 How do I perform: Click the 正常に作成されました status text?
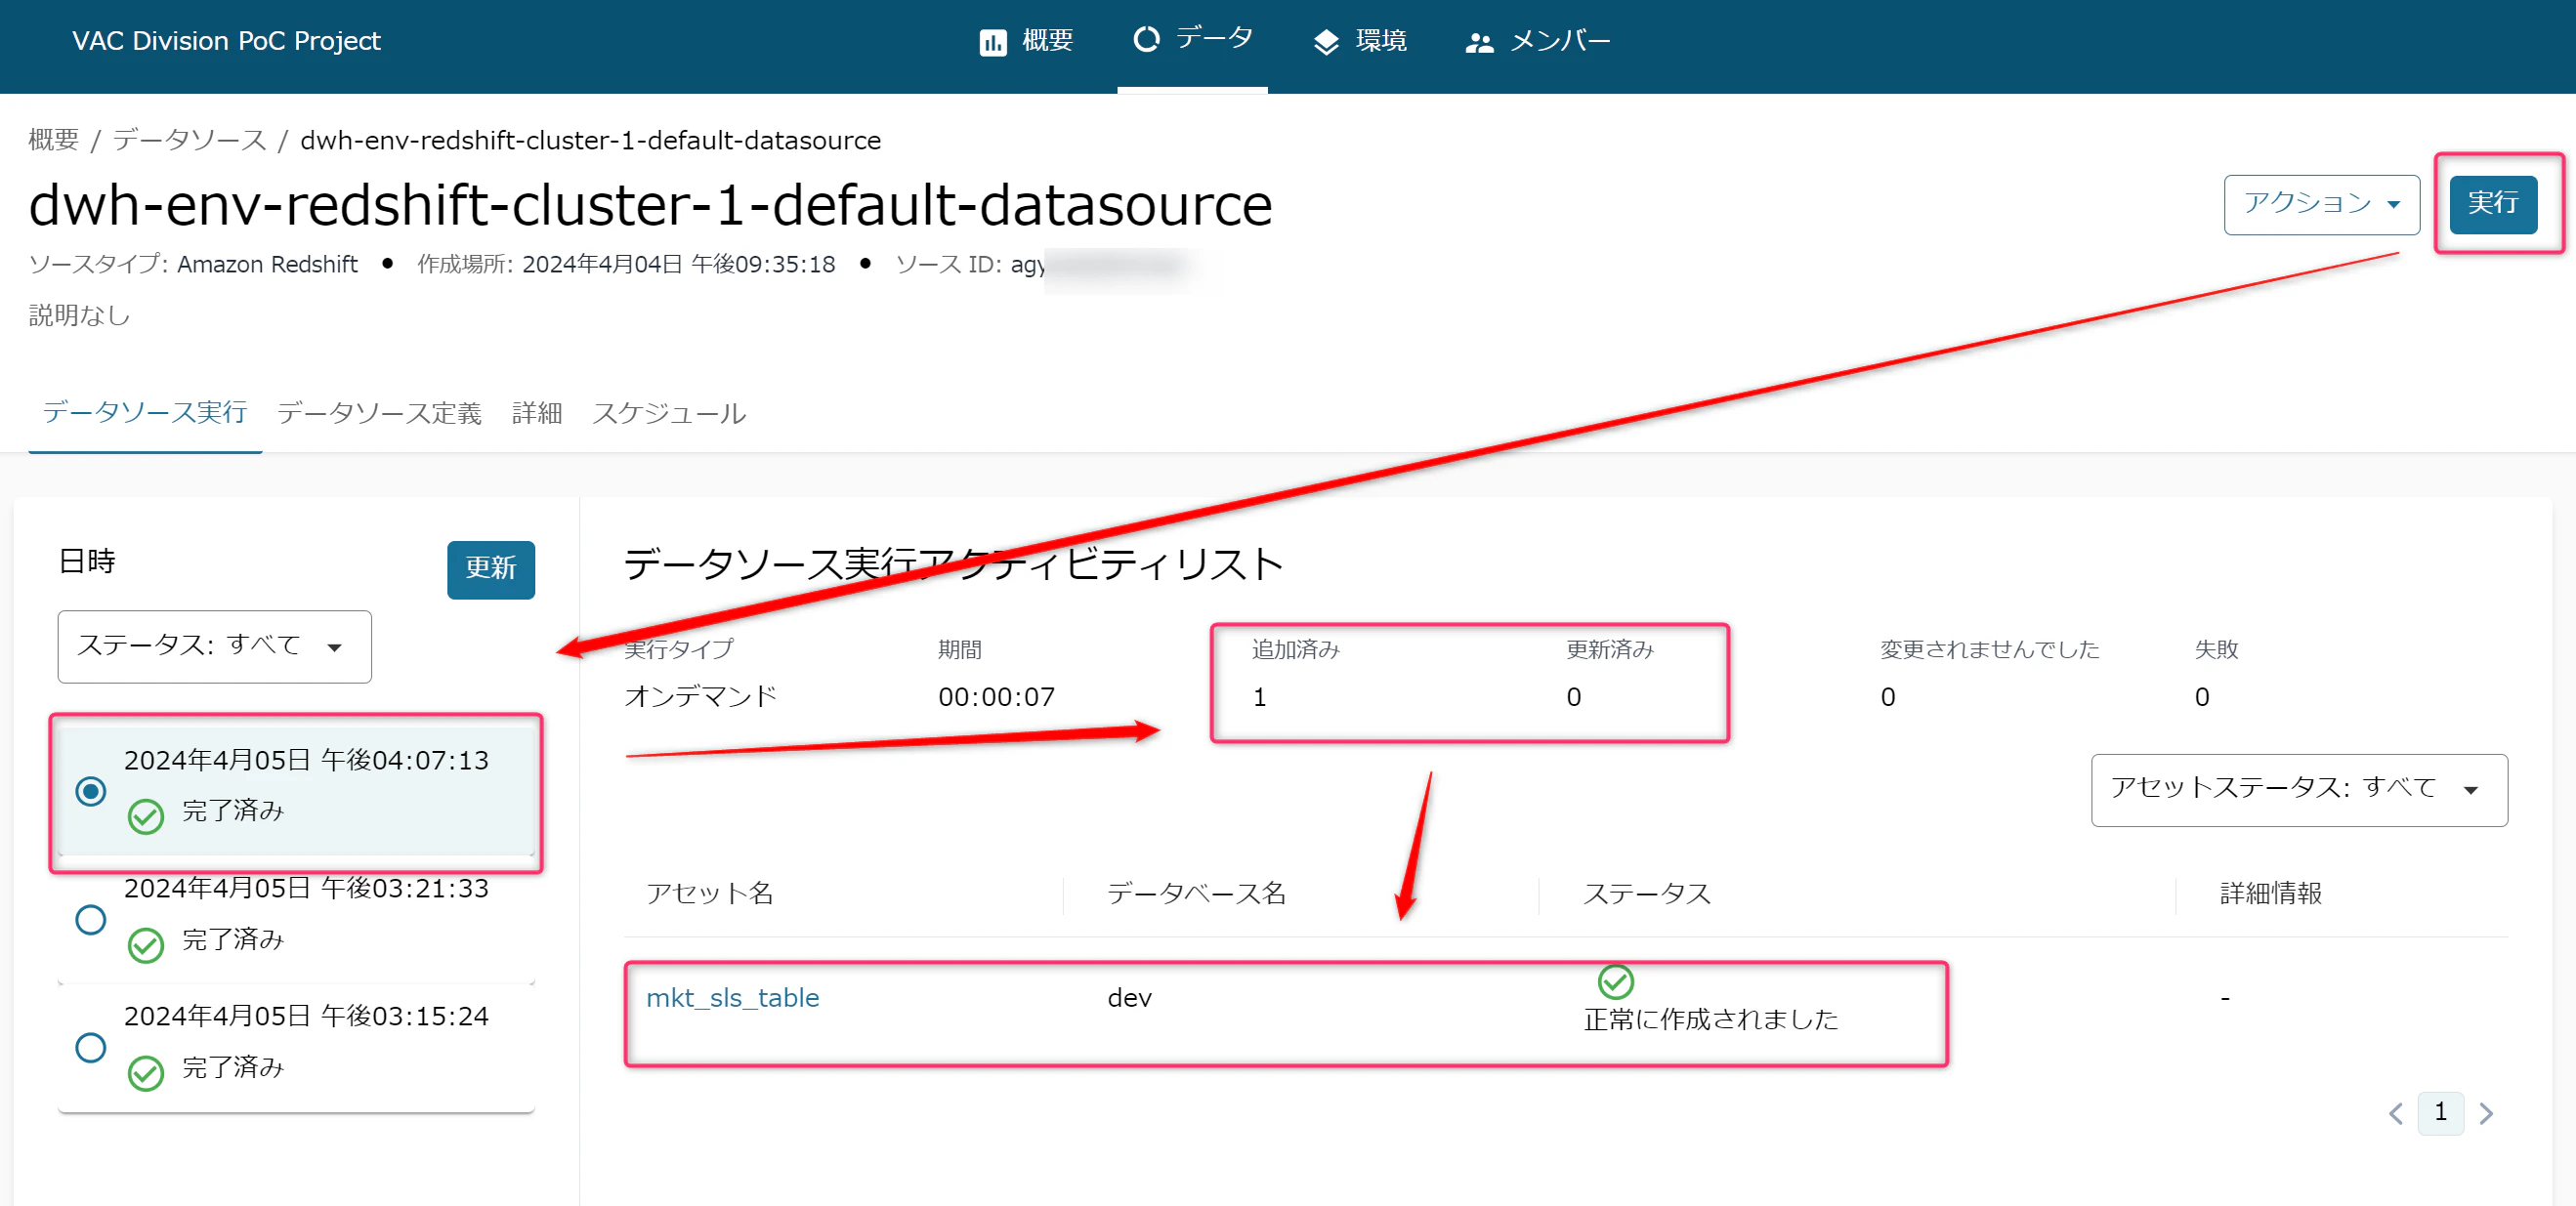pos(1711,1019)
